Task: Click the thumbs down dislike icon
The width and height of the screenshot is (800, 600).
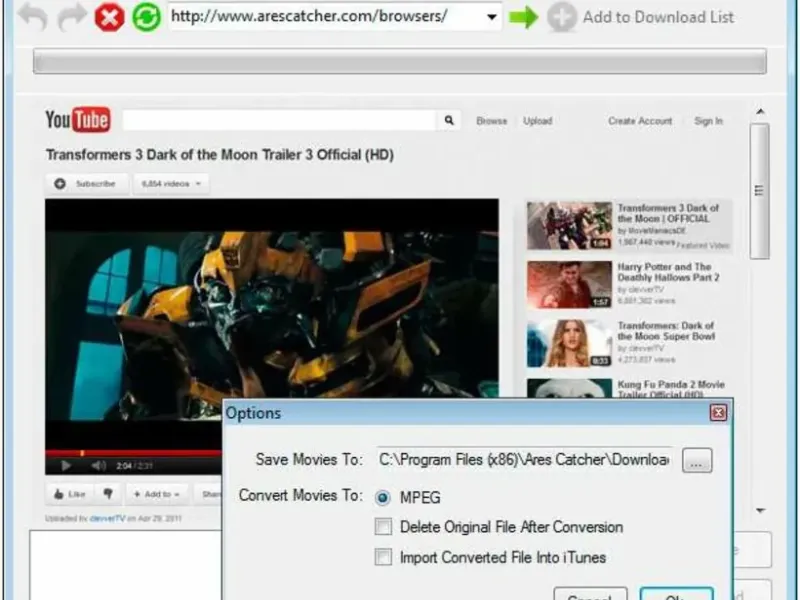Action: (108, 493)
